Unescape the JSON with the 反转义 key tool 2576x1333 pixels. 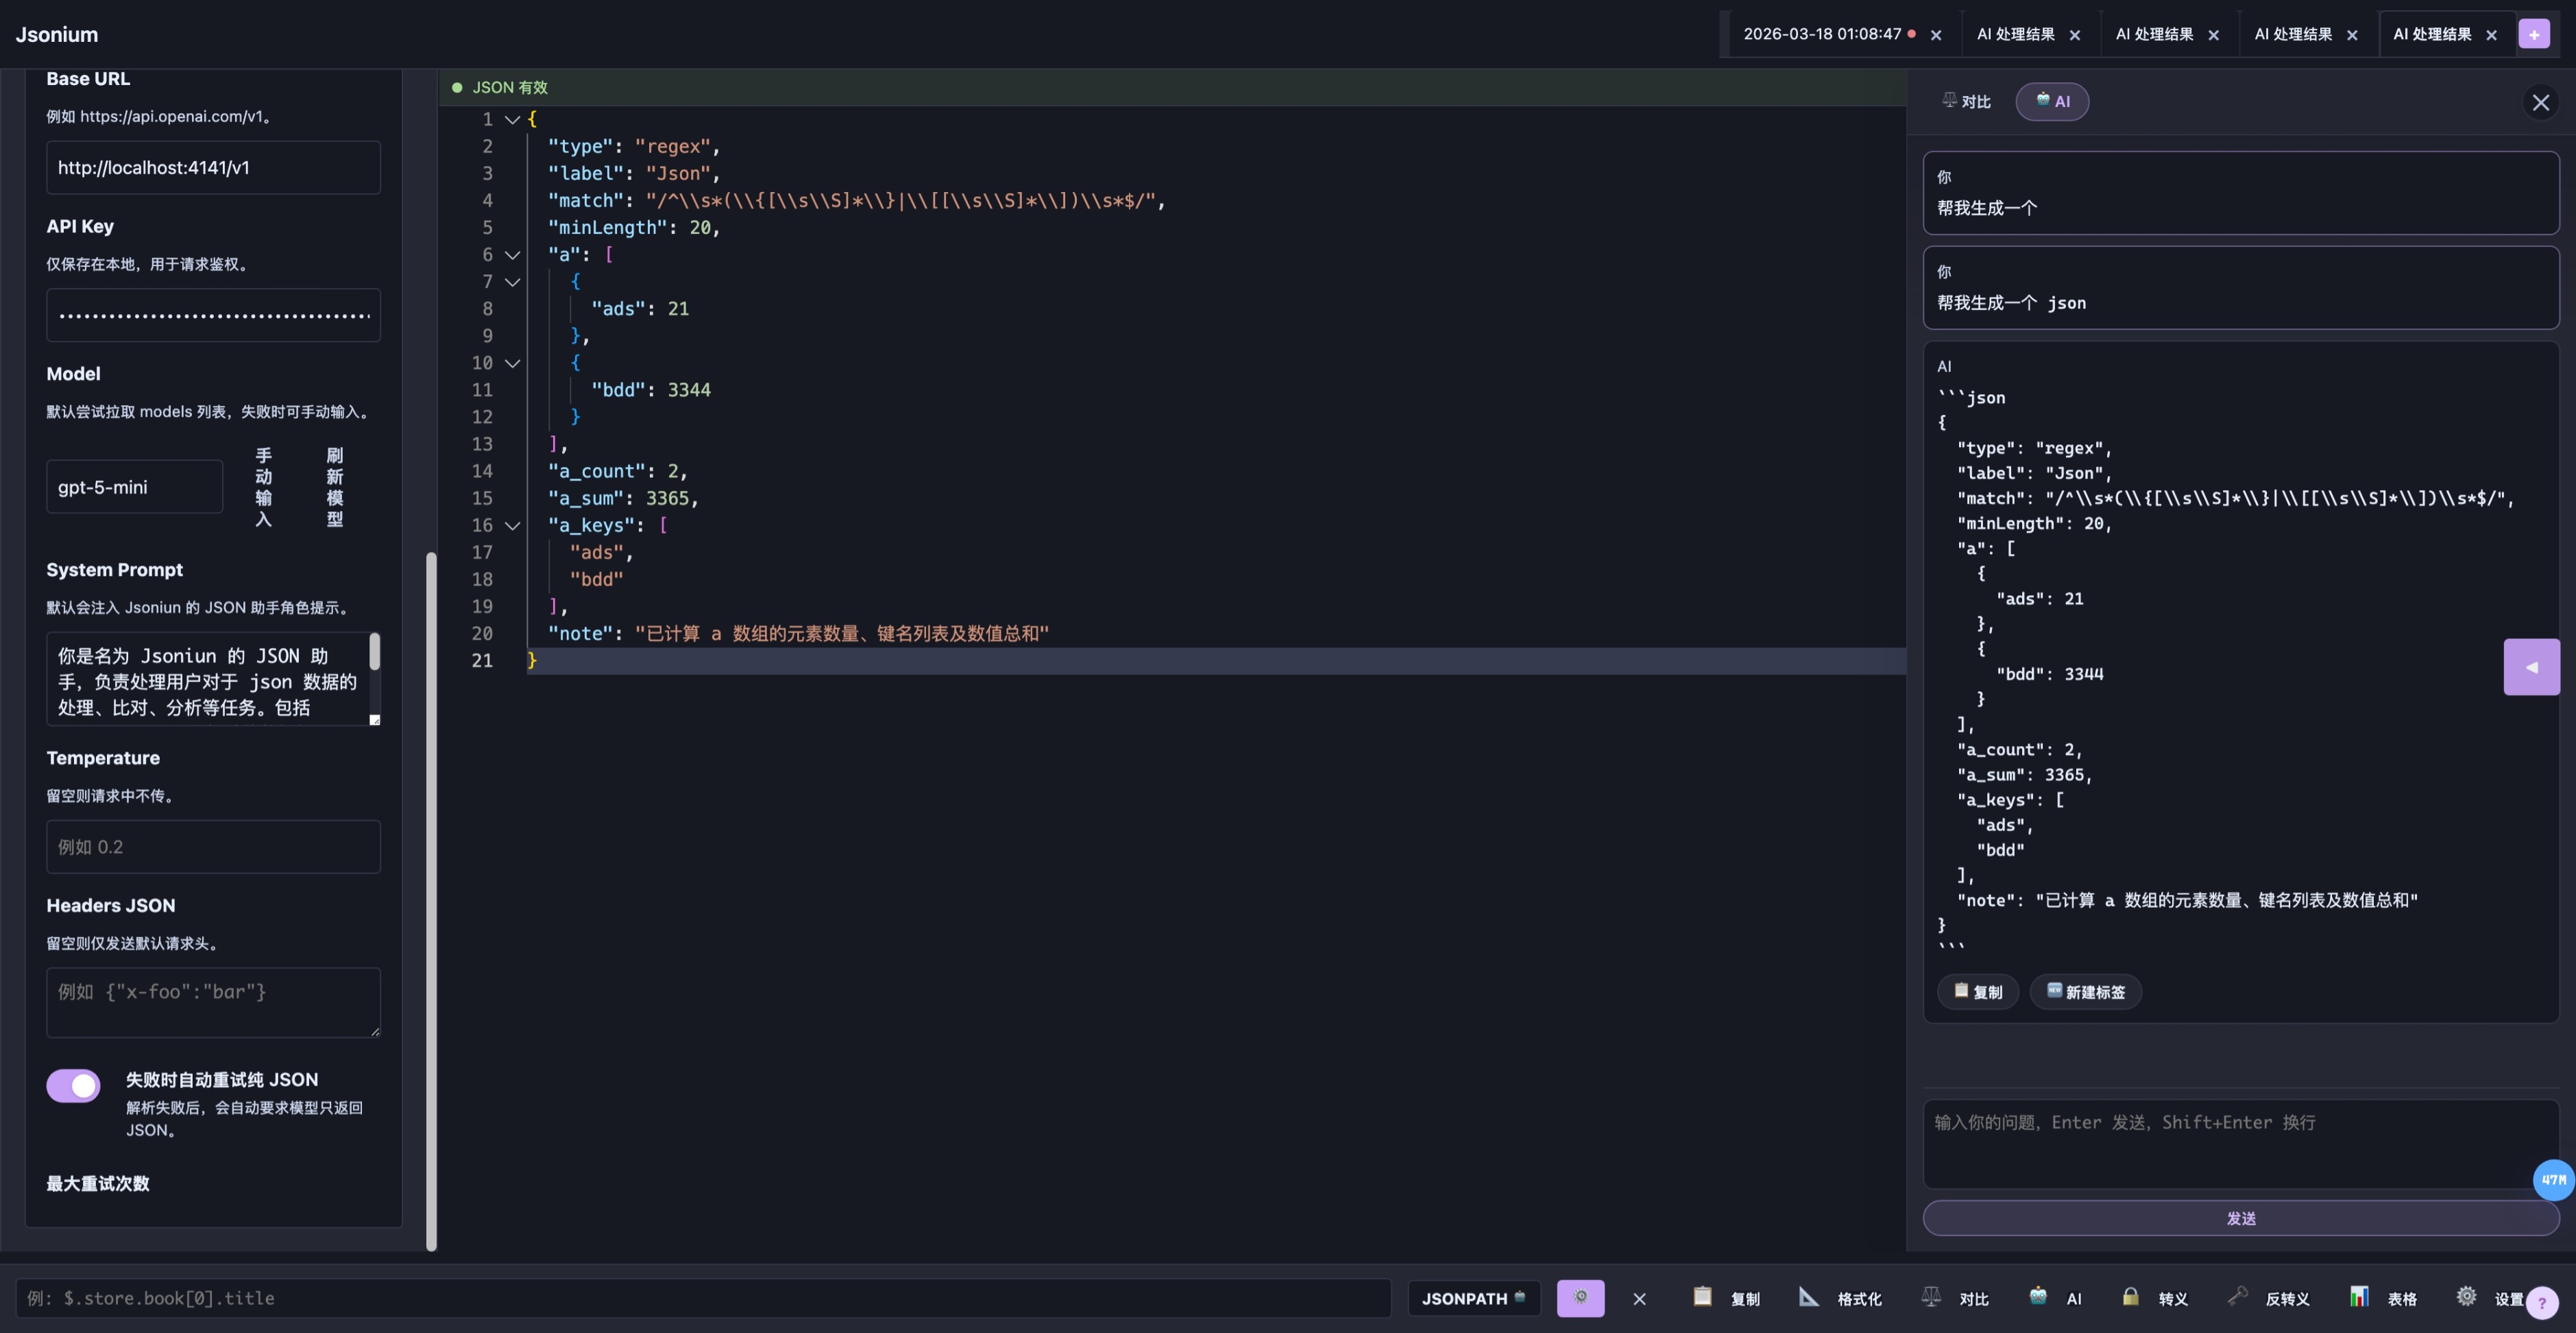point(2269,1298)
